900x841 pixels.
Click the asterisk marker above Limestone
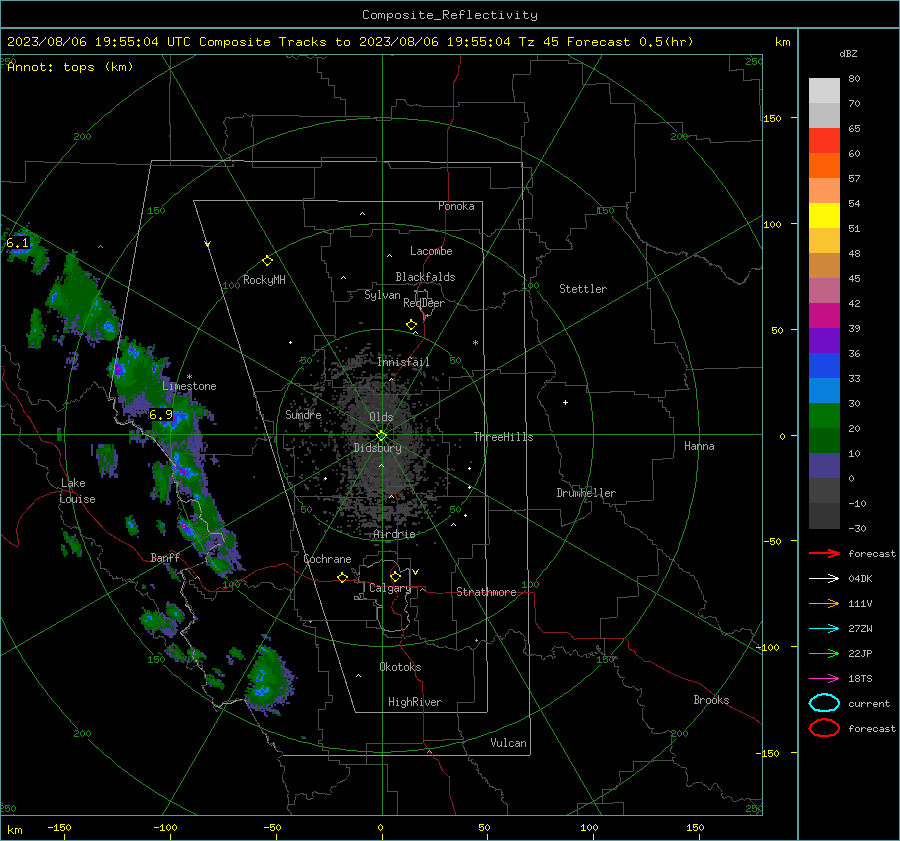[189, 377]
